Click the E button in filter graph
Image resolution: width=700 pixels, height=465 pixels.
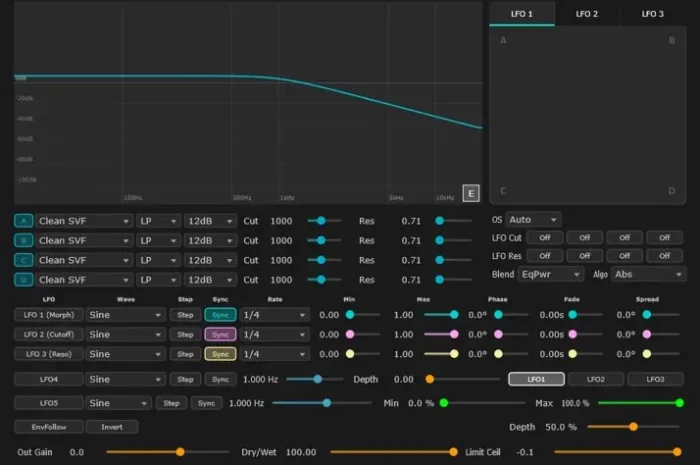[x=471, y=193]
